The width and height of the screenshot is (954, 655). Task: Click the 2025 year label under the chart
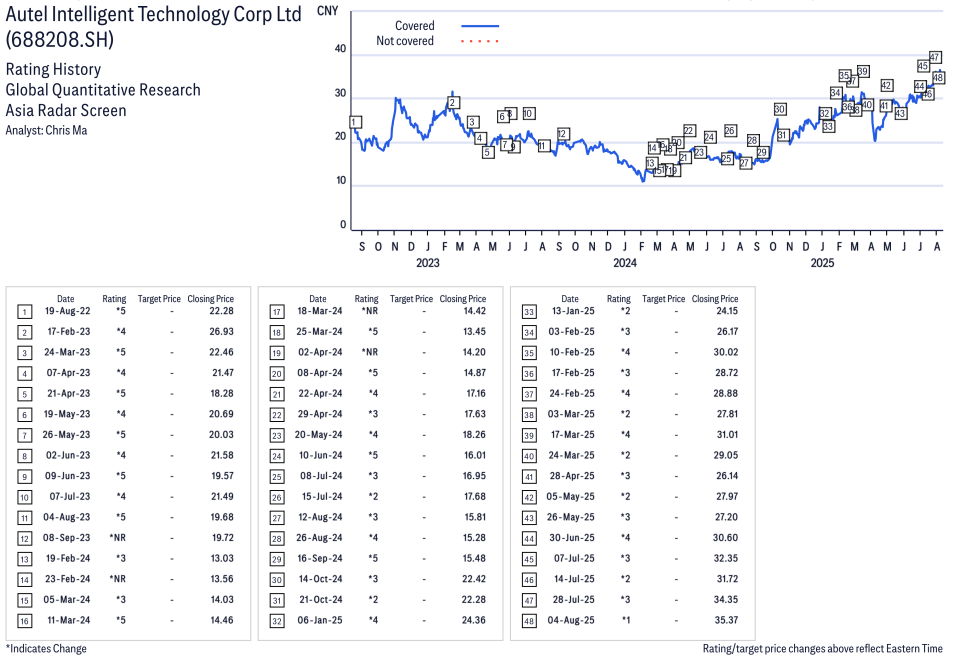tap(822, 263)
